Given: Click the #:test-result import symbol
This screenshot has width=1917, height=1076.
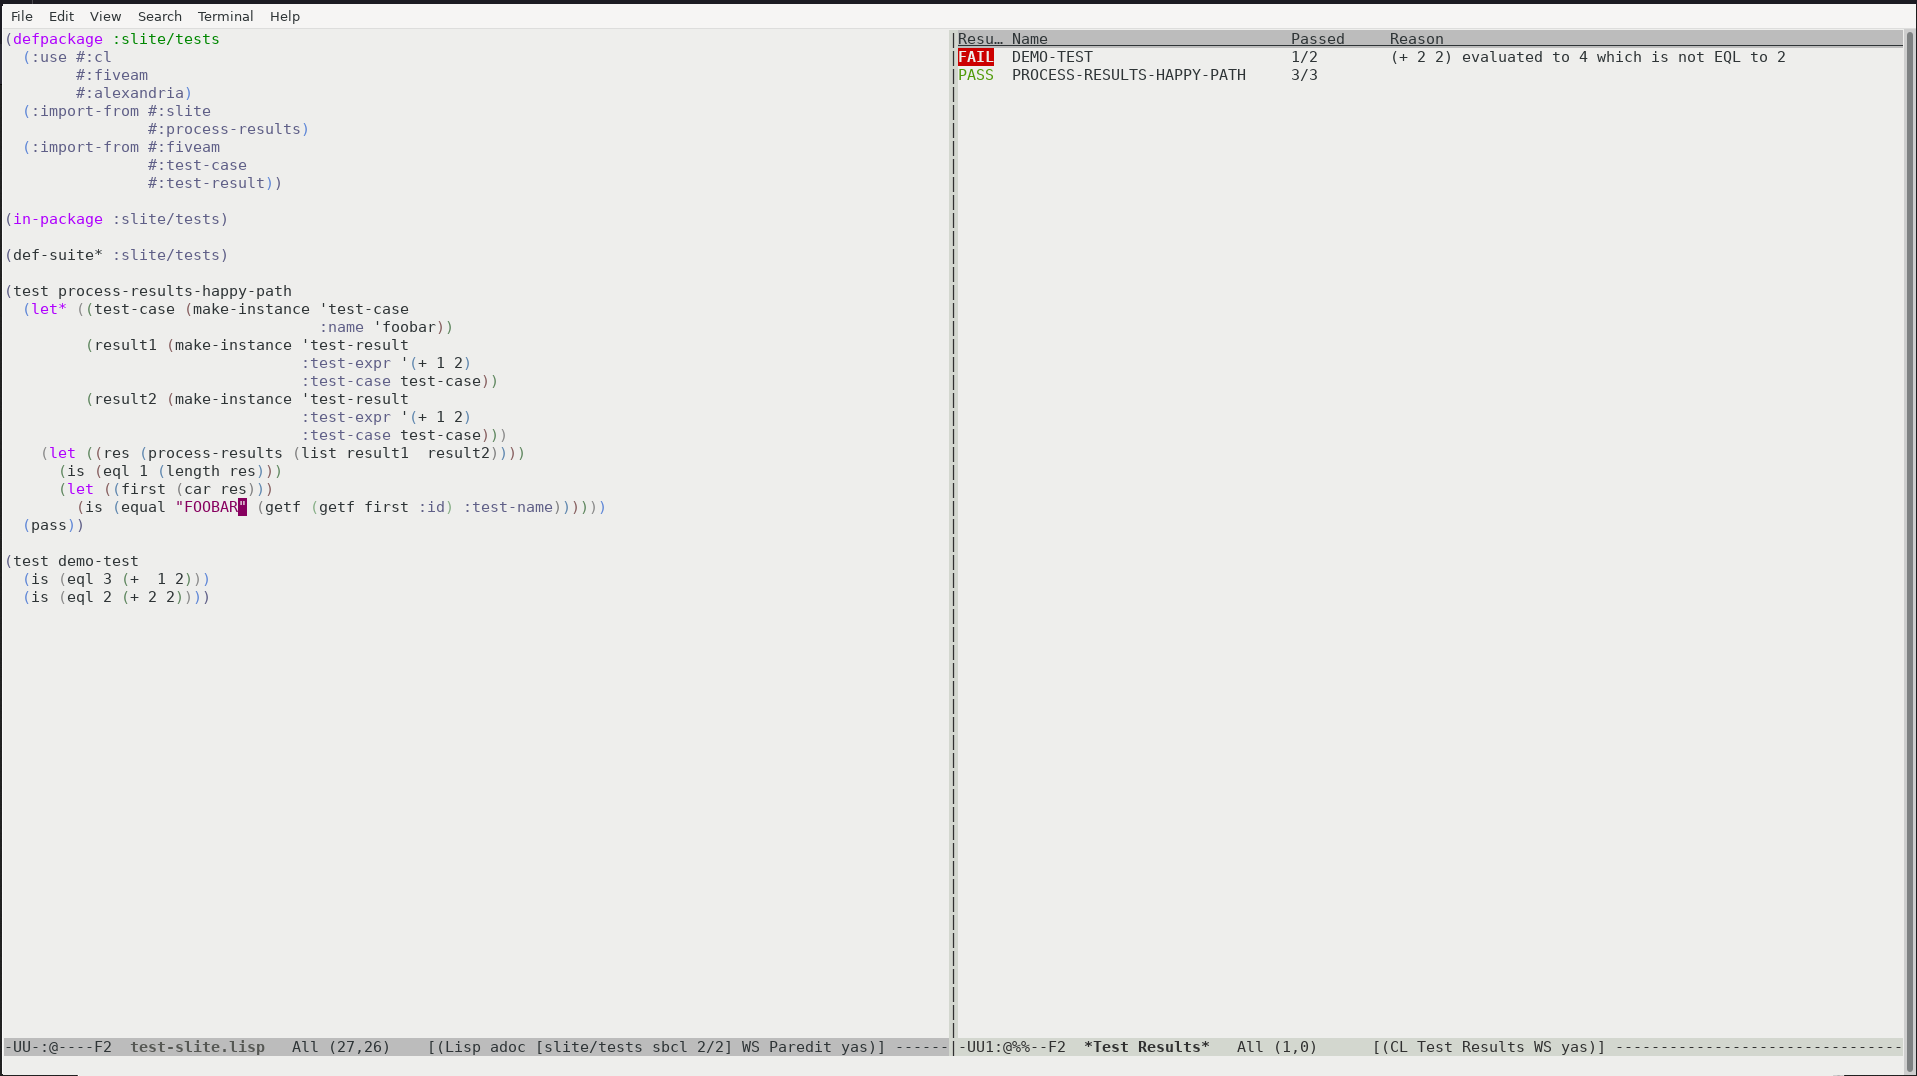Looking at the screenshot, I should point(206,183).
